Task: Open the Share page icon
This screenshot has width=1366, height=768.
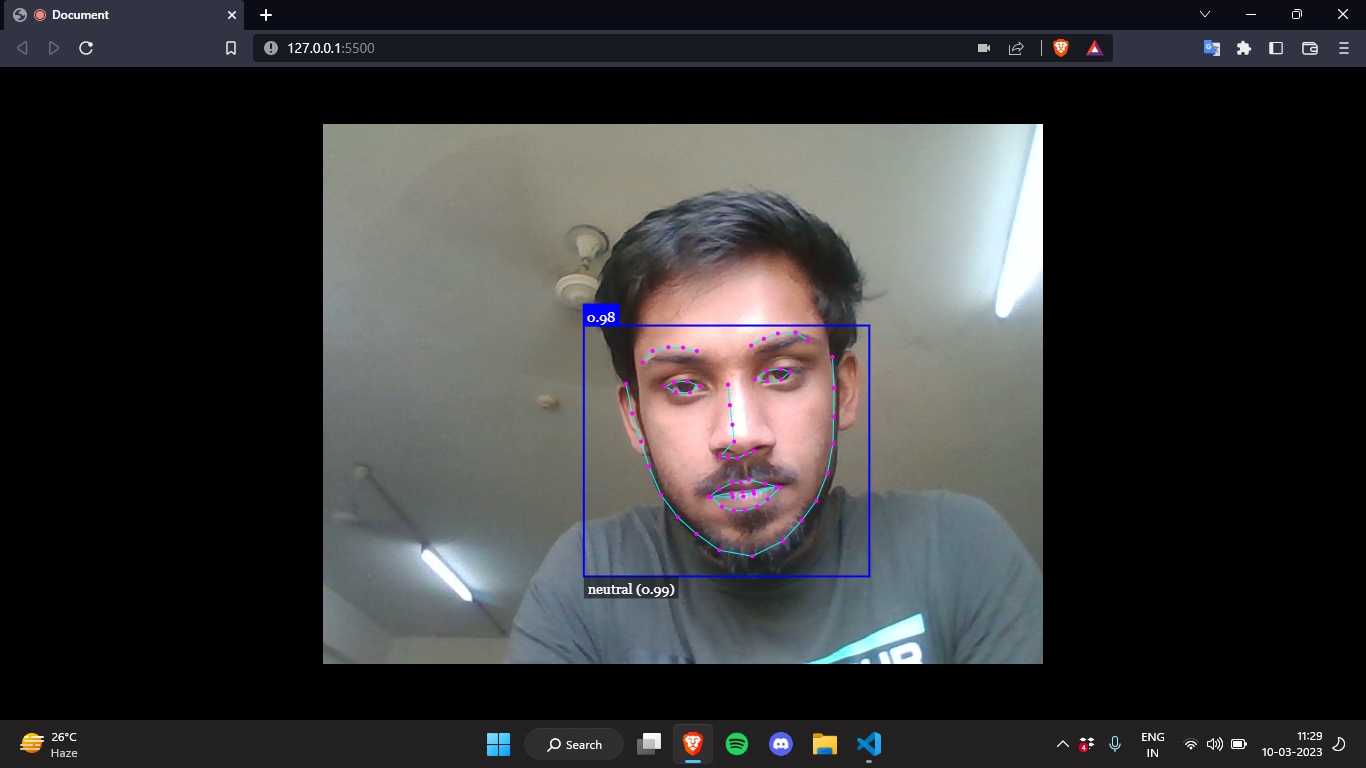Action: coord(1016,47)
